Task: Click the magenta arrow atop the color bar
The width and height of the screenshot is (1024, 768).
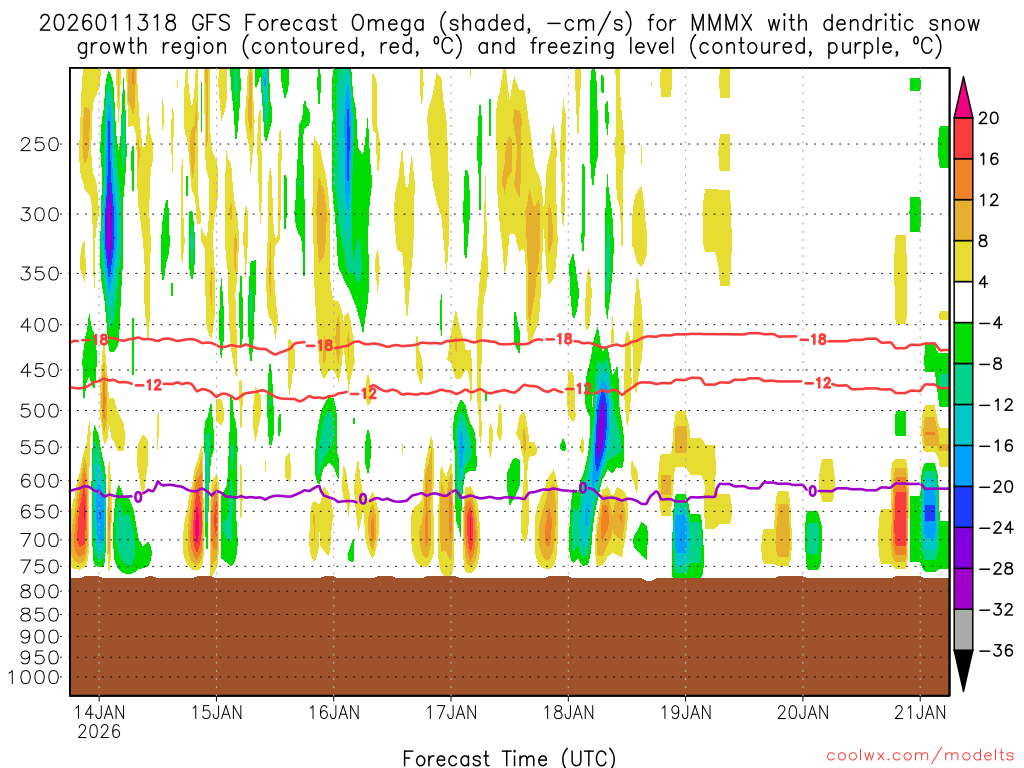Action: (964, 98)
